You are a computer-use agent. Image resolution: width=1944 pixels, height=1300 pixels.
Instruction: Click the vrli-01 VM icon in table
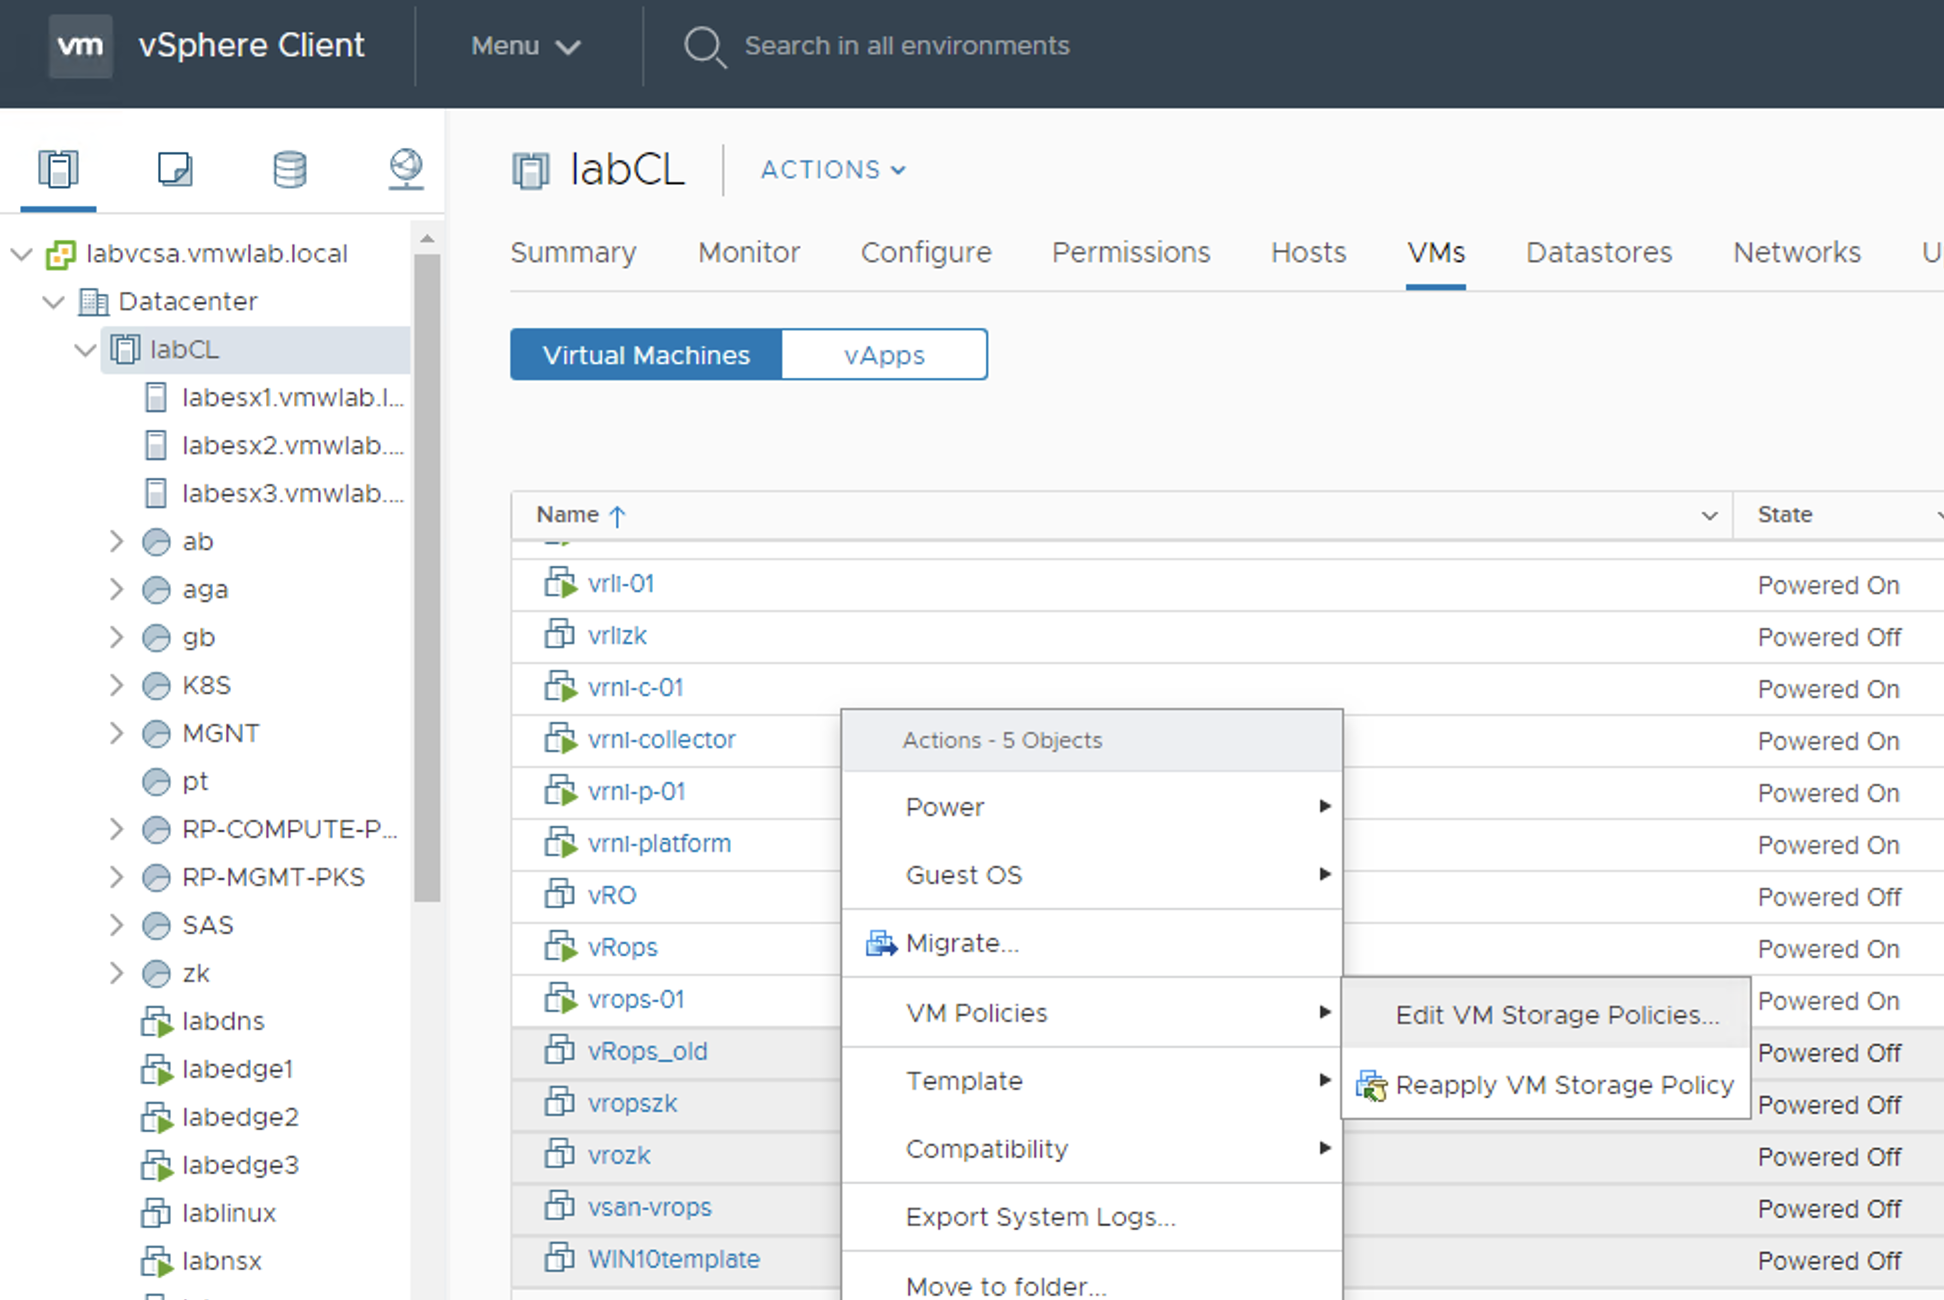point(560,583)
